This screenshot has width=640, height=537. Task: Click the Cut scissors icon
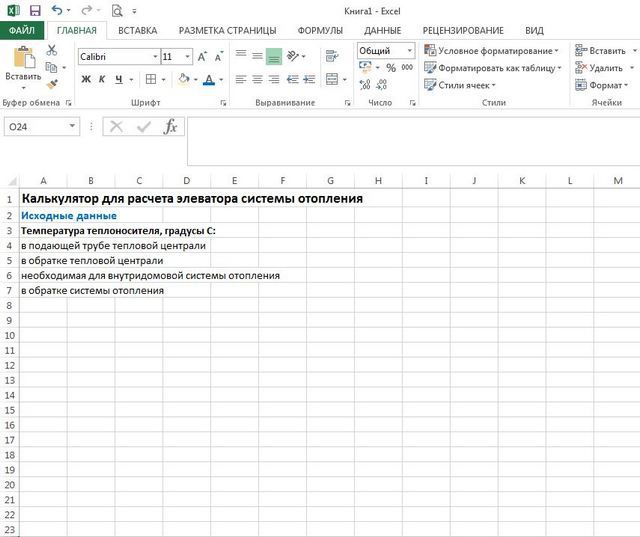51,50
